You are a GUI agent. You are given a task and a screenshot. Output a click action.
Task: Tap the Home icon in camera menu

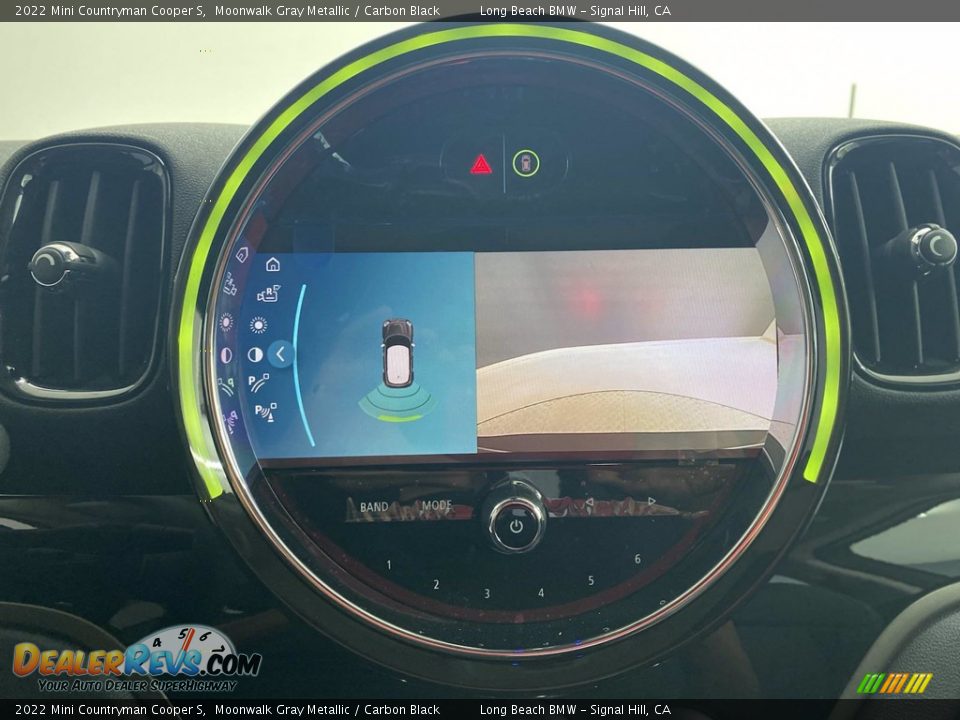(x=272, y=265)
